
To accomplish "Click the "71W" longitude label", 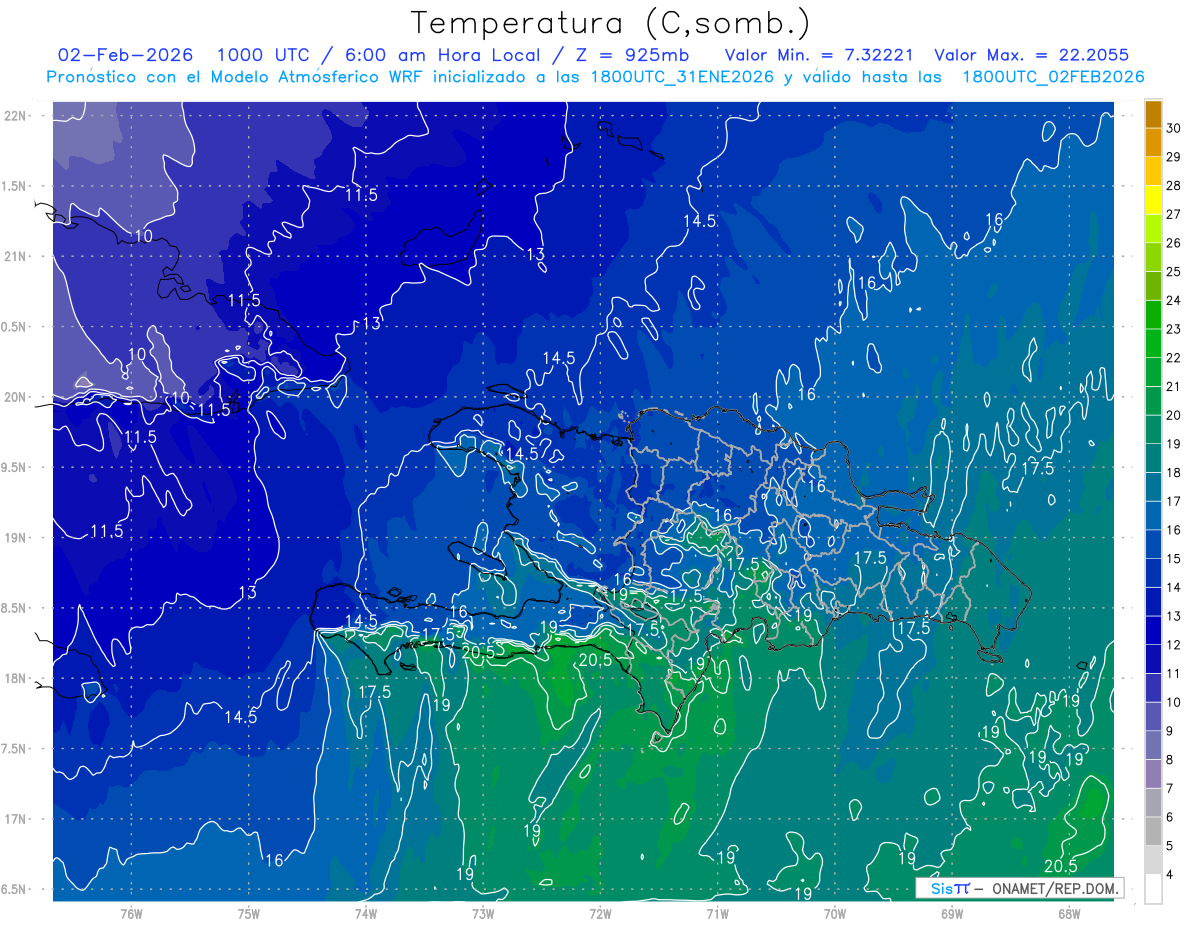I will (717, 914).
